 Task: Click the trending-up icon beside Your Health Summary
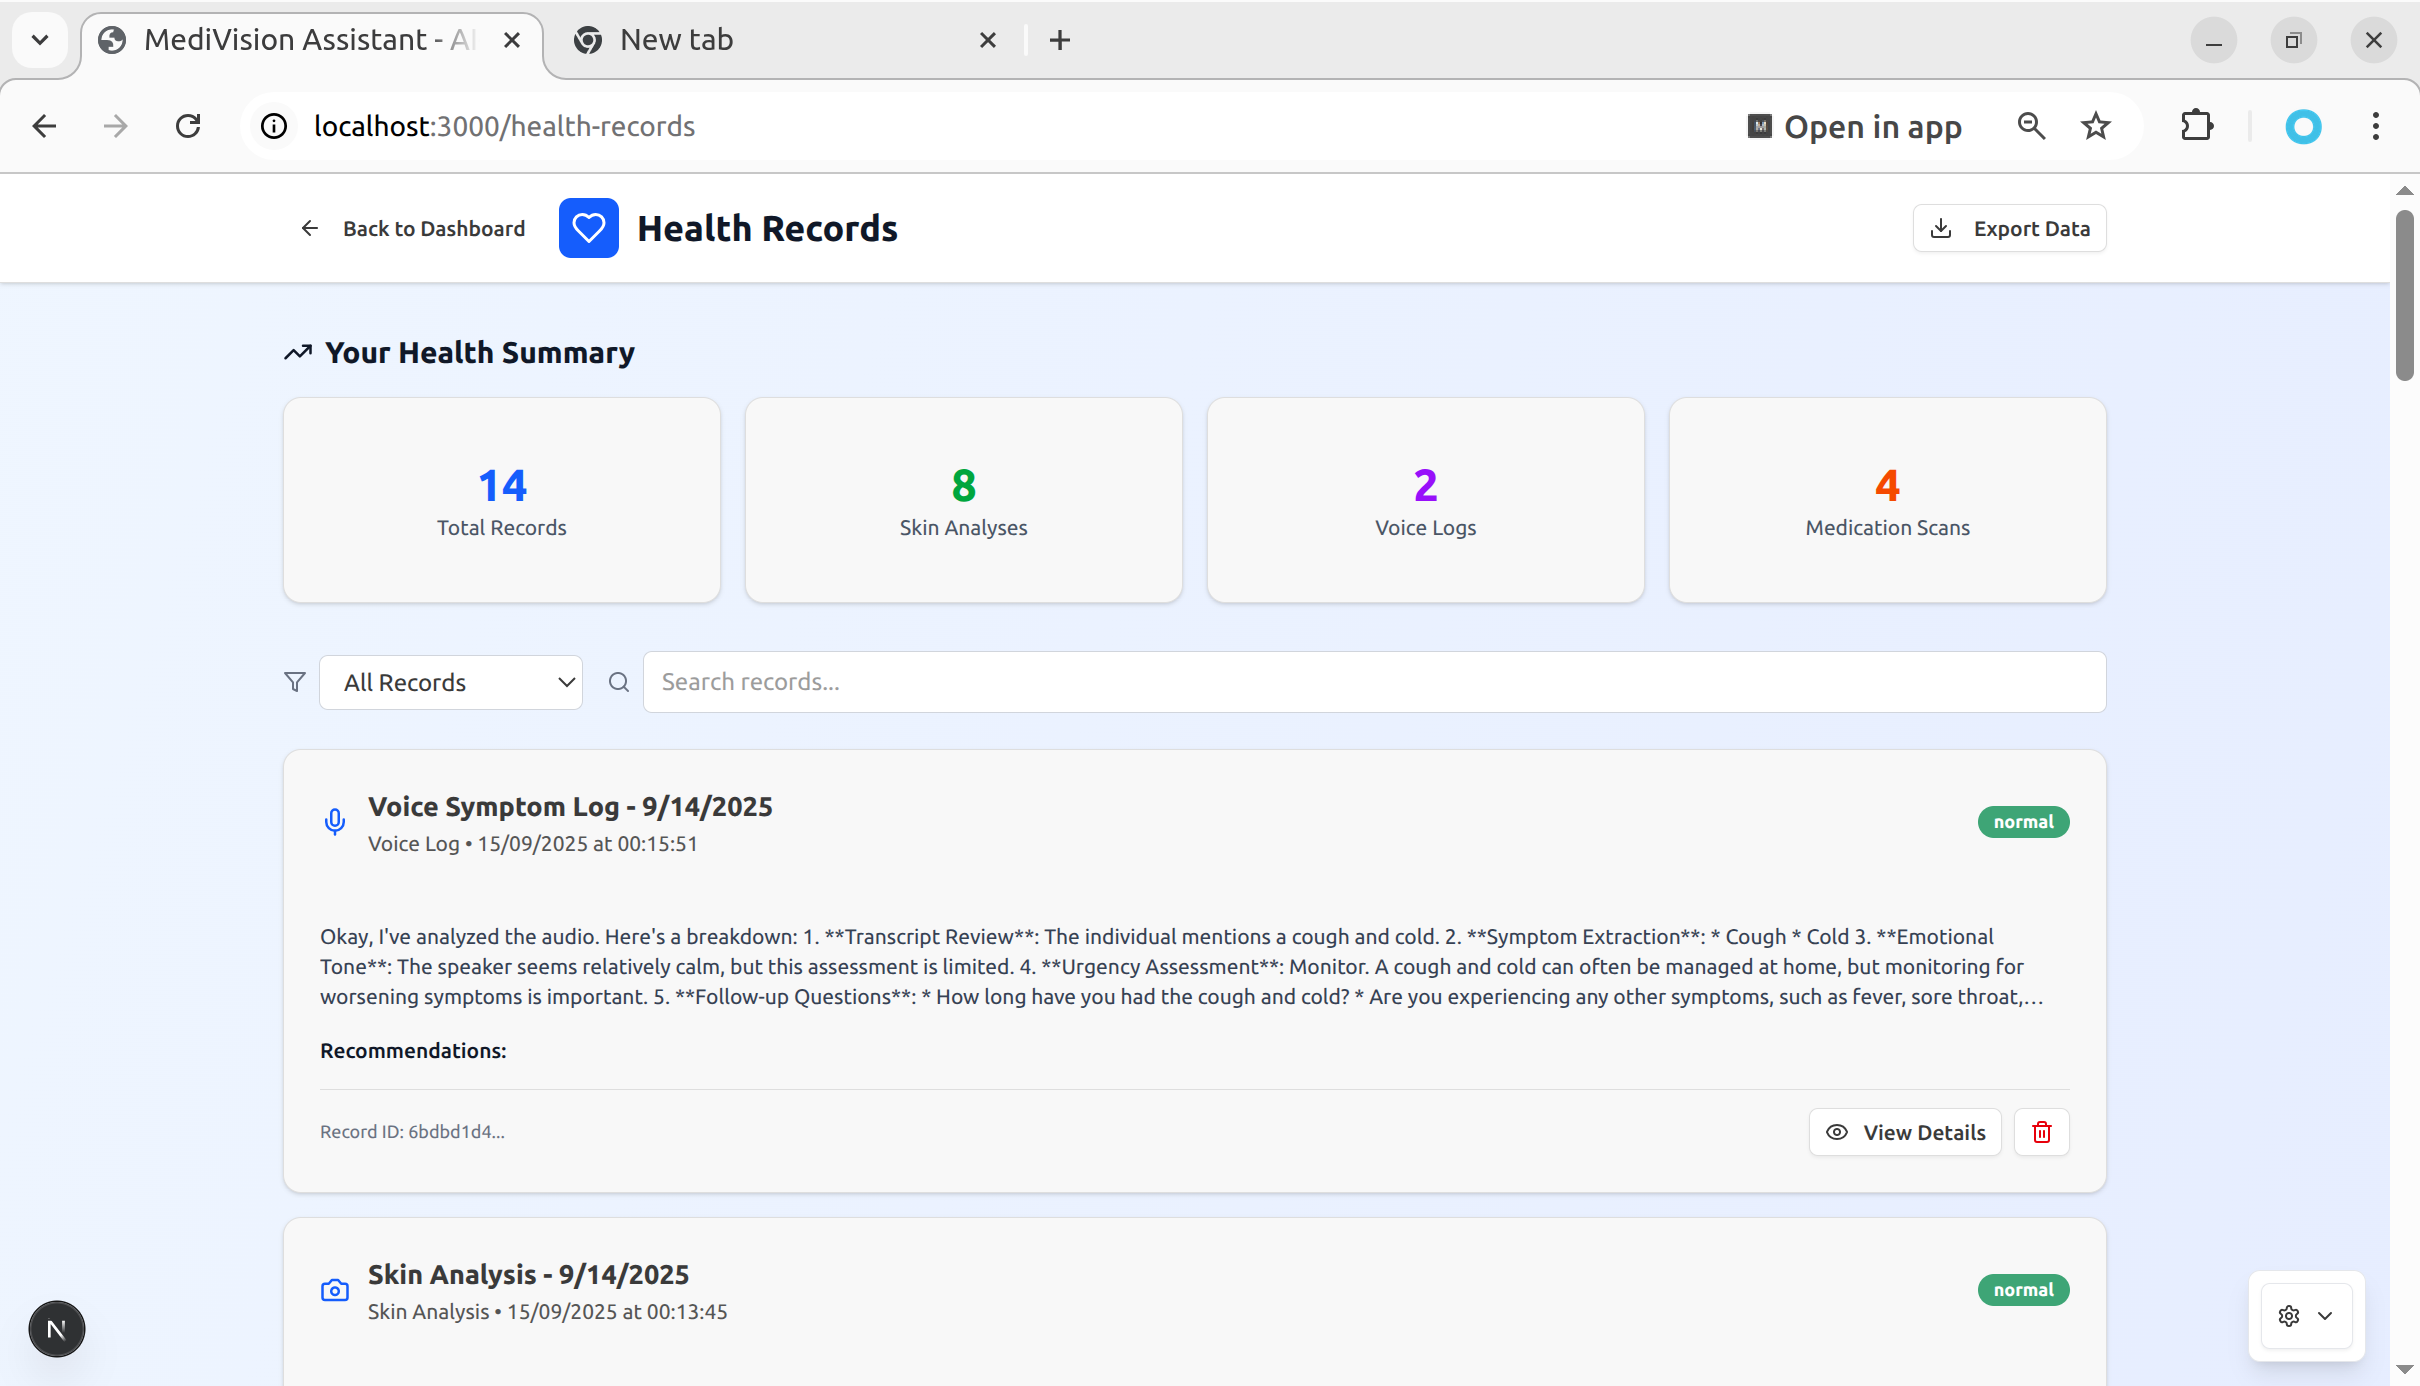tap(298, 353)
